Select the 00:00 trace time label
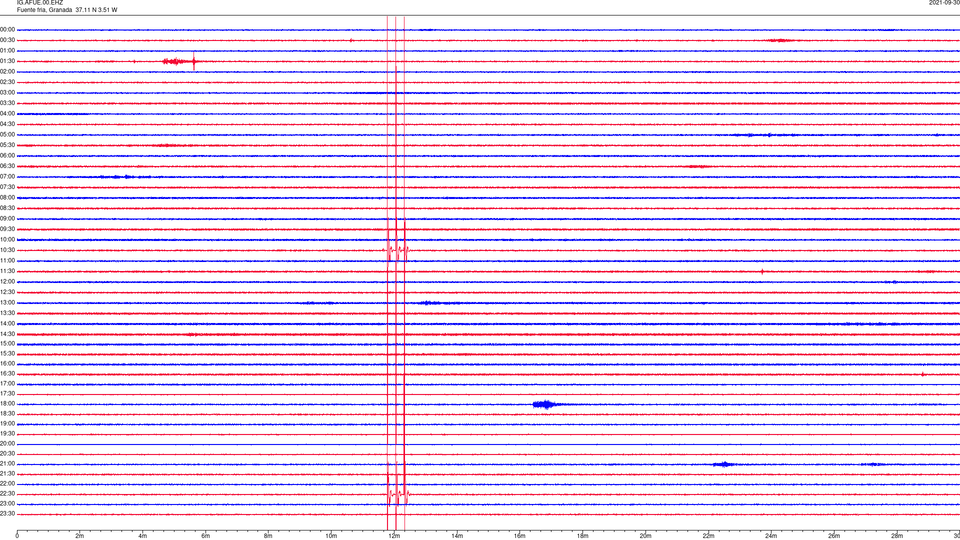This screenshot has width=960, height=540. click(x=7, y=29)
